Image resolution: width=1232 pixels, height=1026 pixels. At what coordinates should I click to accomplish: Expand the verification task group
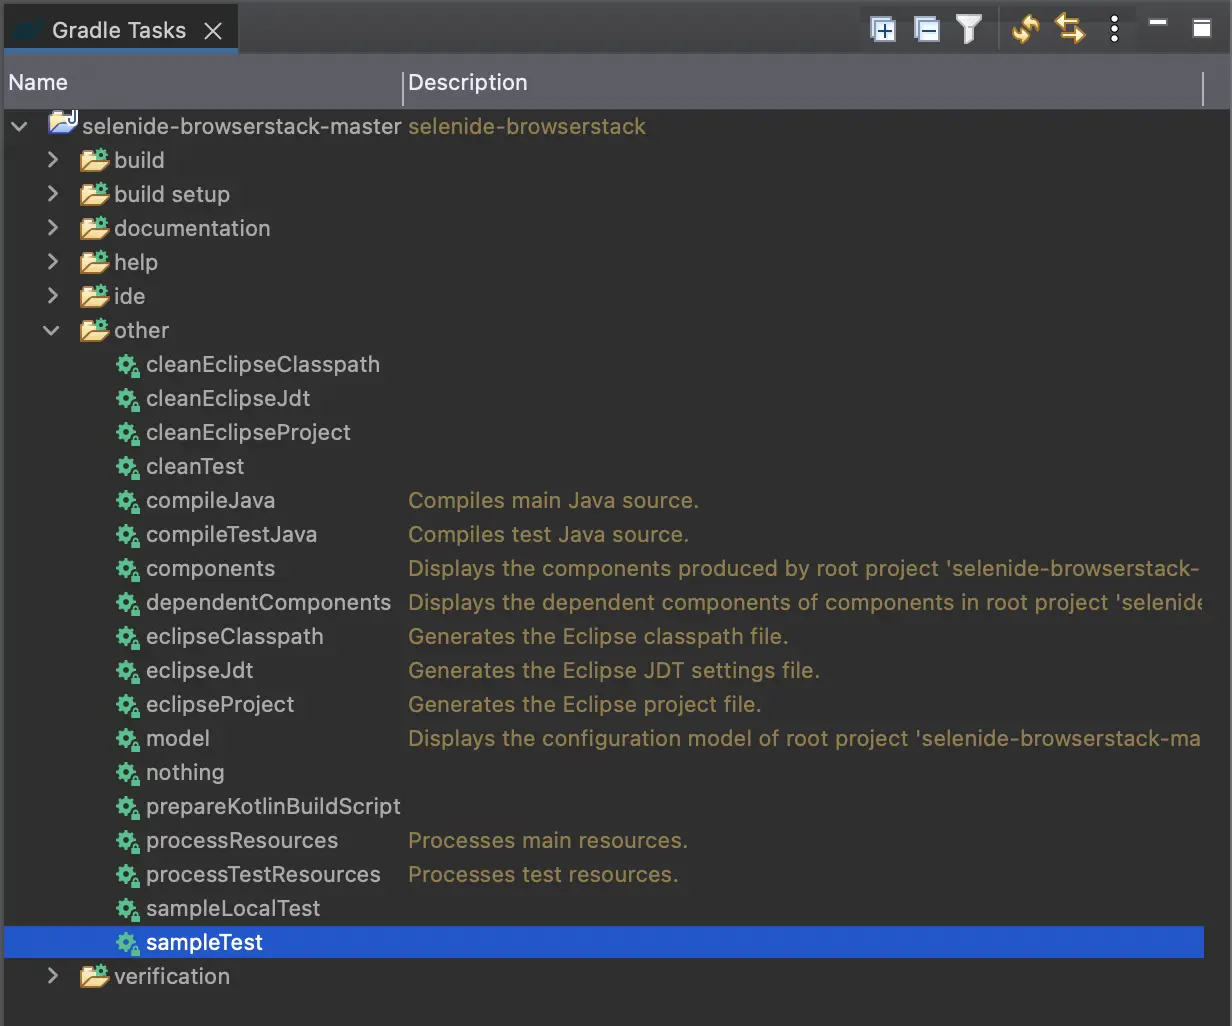[53, 976]
